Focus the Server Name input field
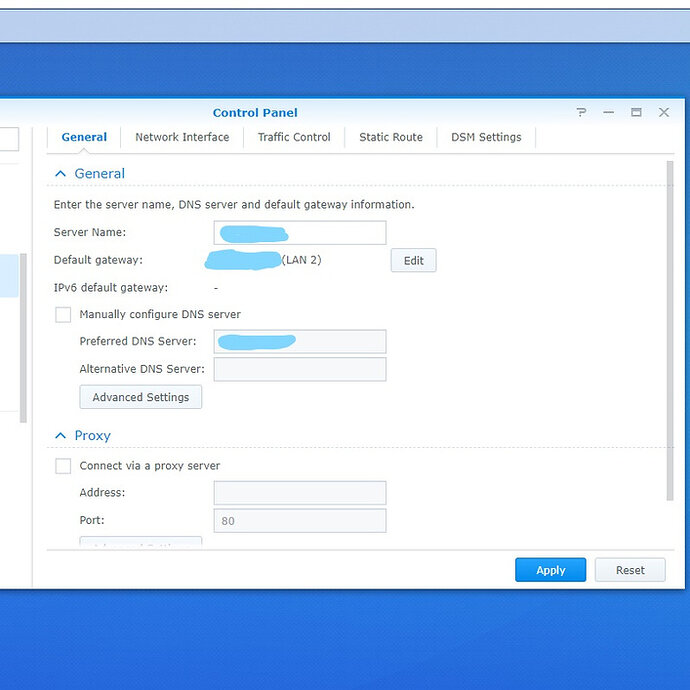The image size is (690, 690). [x=300, y=233]
